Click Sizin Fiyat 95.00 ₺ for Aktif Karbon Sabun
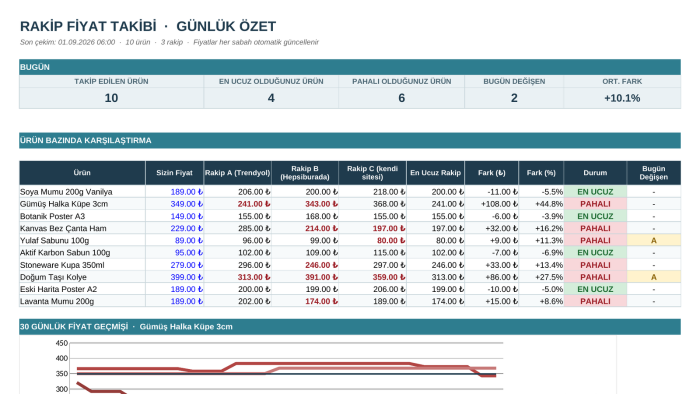 tap(174, 253)
